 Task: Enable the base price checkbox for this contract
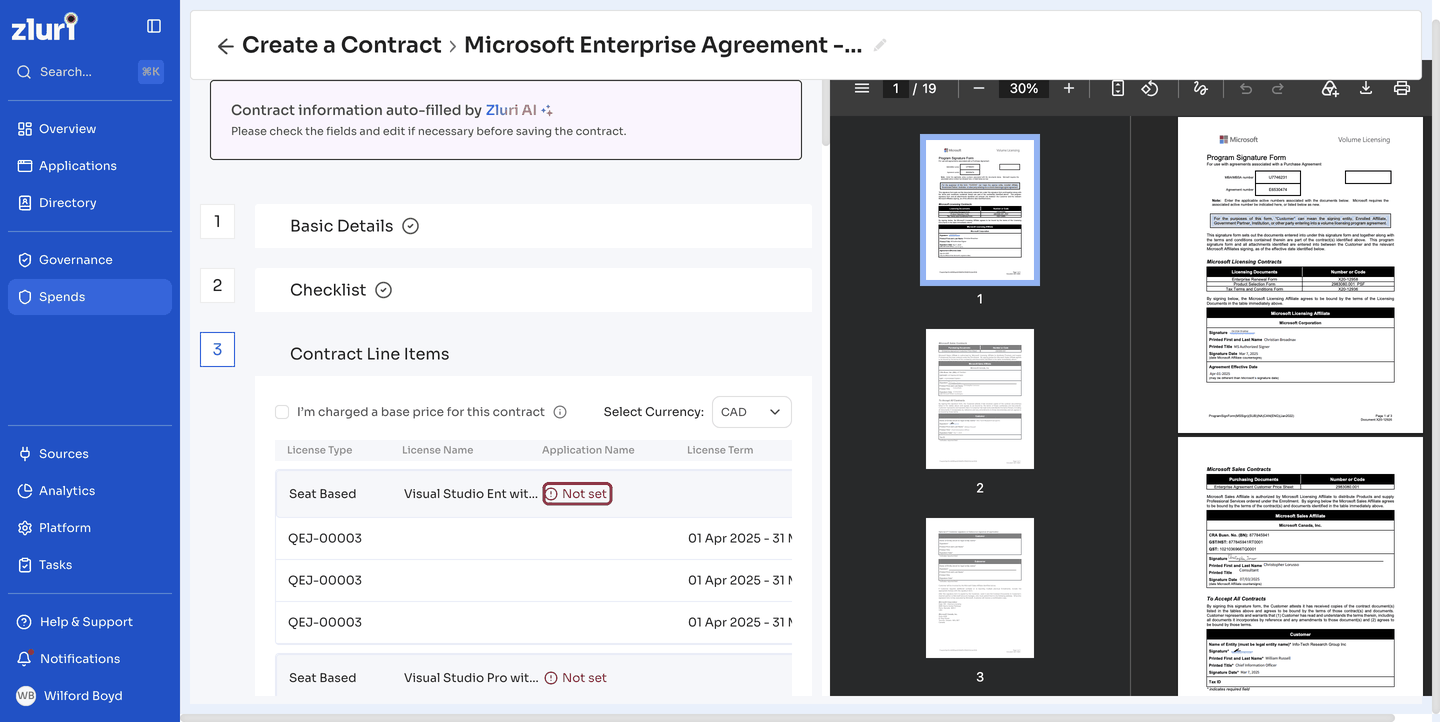[282, 412]
